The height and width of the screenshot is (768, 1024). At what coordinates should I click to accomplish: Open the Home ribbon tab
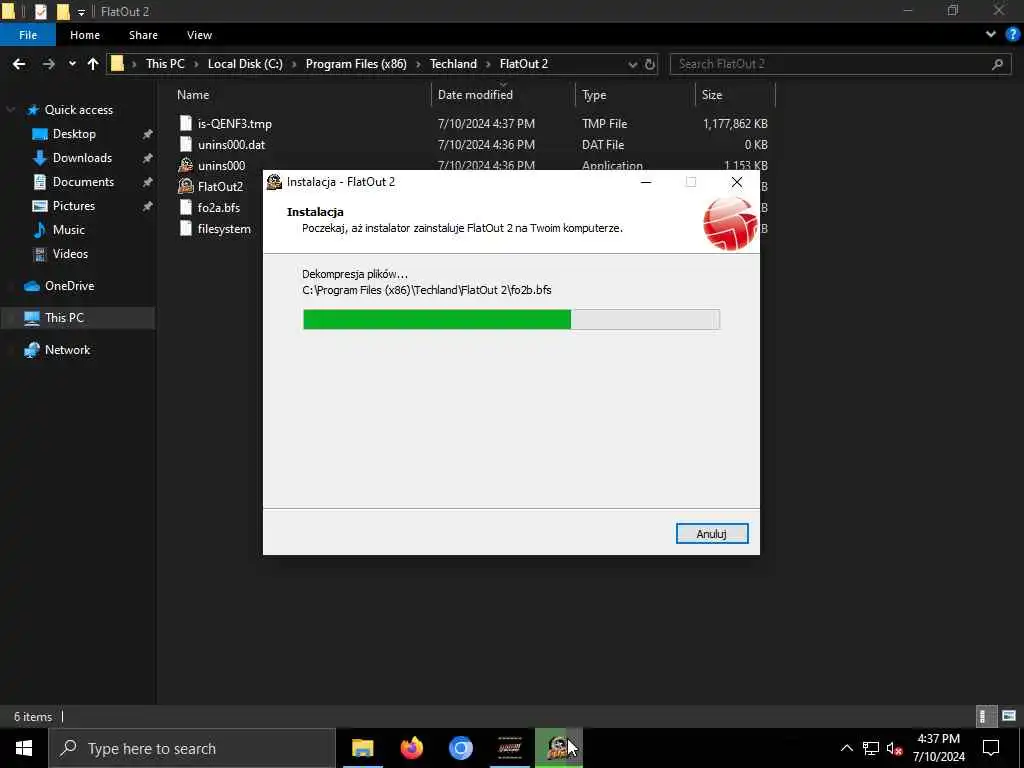click(x=85, y=35)
